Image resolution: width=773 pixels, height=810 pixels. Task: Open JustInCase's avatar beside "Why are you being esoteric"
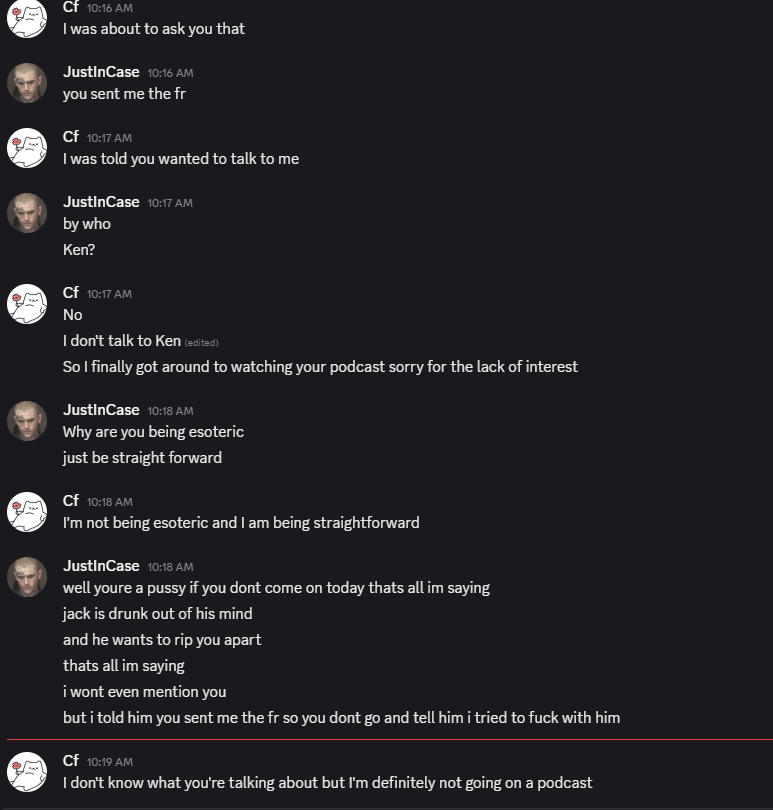[x=27, y=421]
